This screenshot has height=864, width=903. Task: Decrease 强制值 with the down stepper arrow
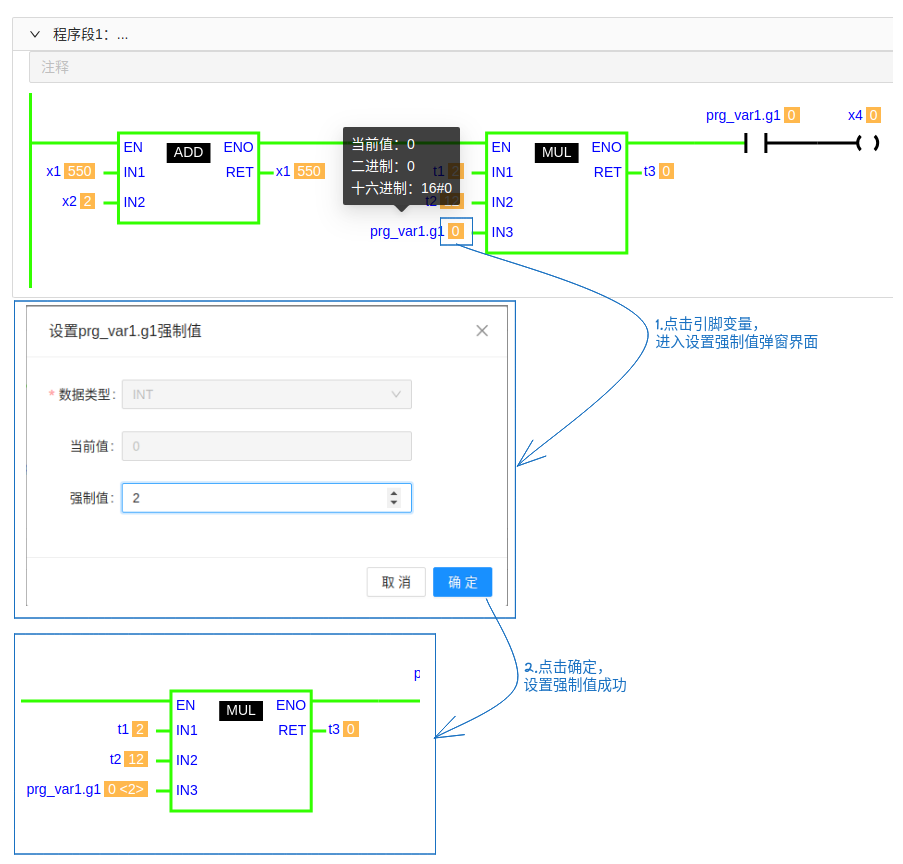394,503
